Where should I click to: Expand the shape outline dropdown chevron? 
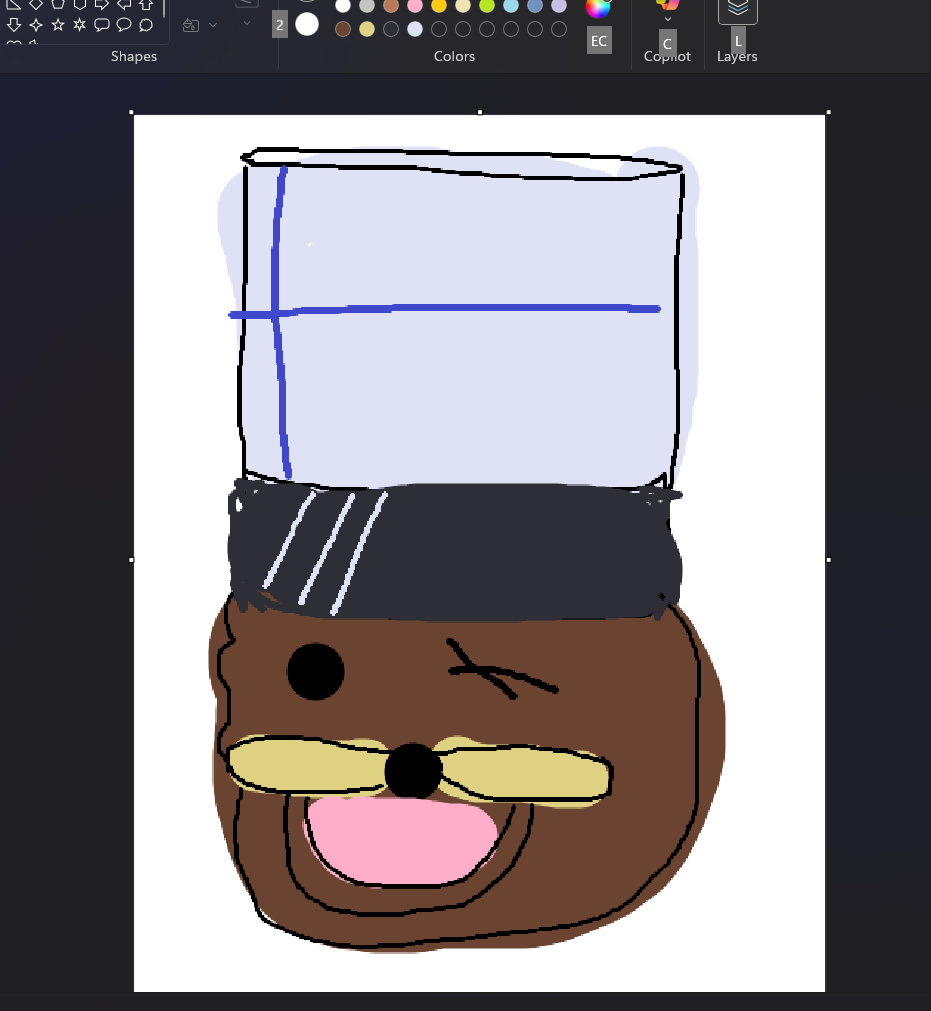pos(246,24)
